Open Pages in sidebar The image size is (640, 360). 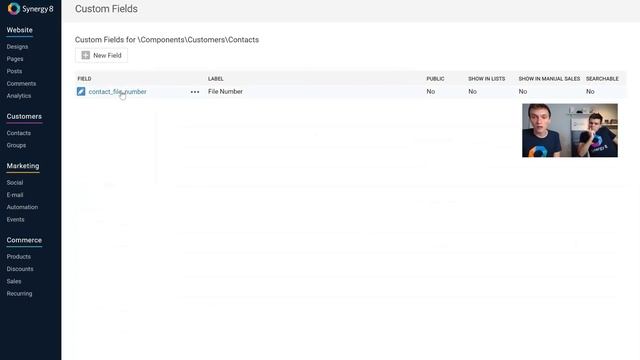click(x=15, y=59)
